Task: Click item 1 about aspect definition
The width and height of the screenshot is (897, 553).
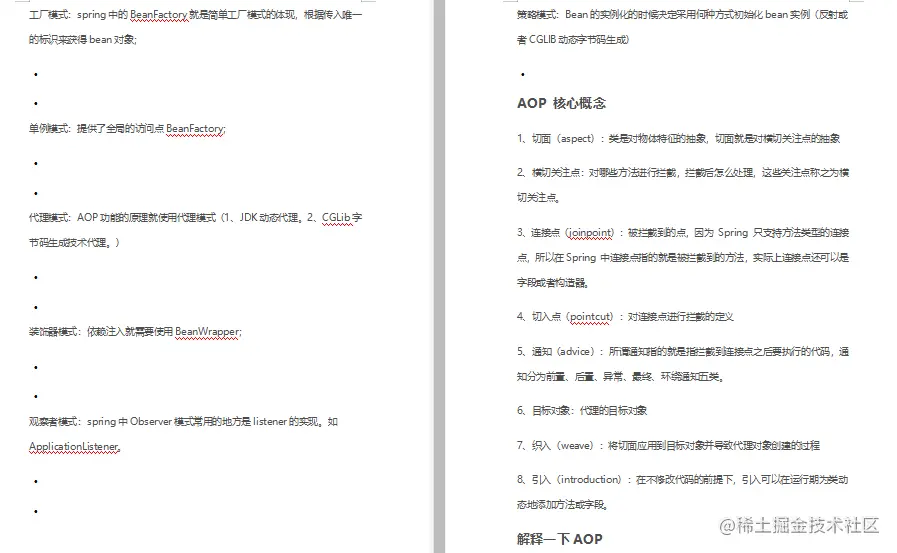Action: [x=678, y=138]
